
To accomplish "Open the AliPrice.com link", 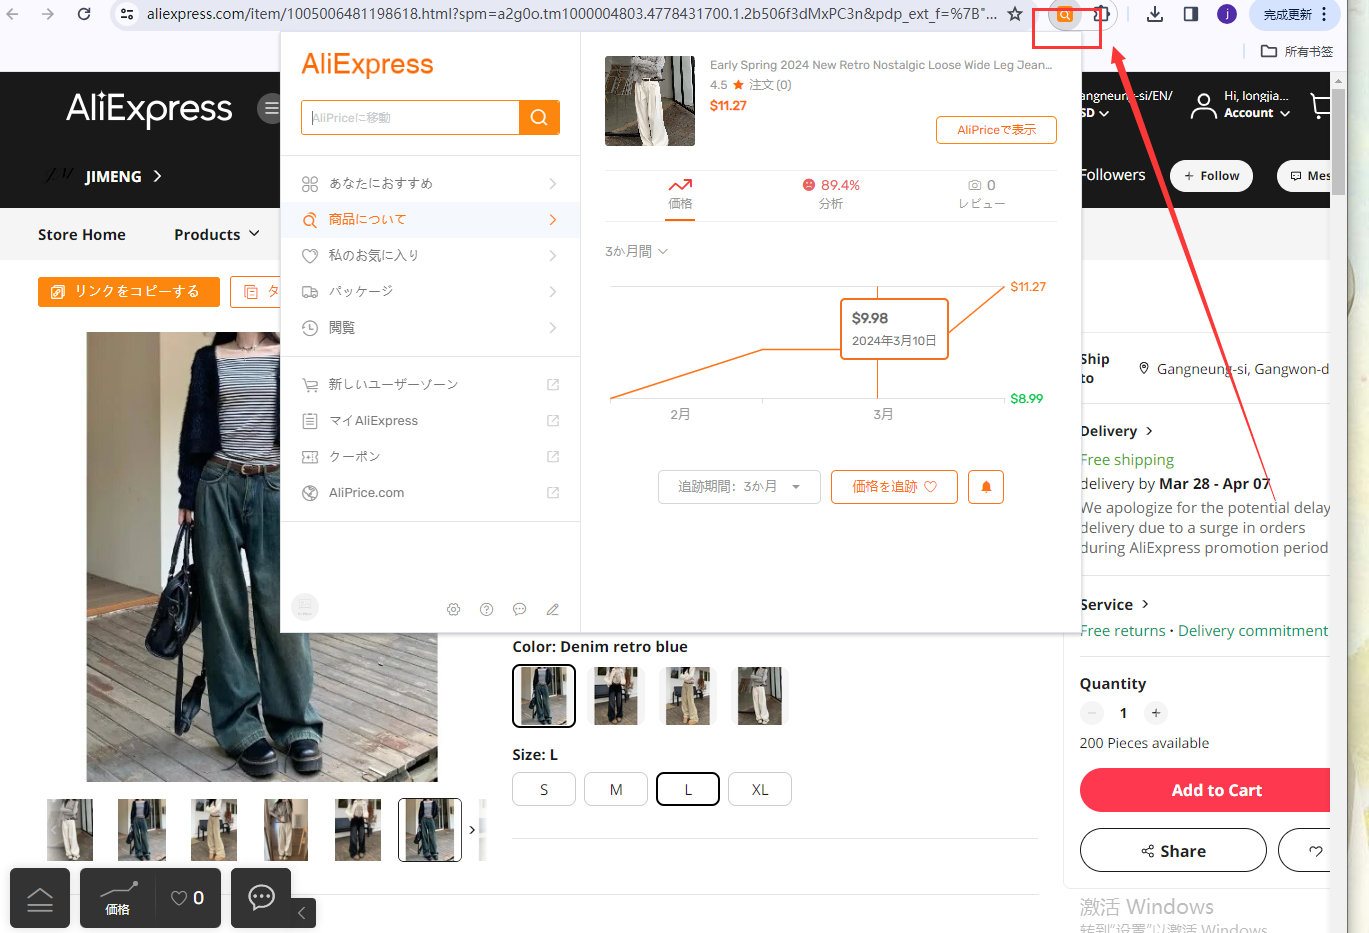I will (430, 493).
